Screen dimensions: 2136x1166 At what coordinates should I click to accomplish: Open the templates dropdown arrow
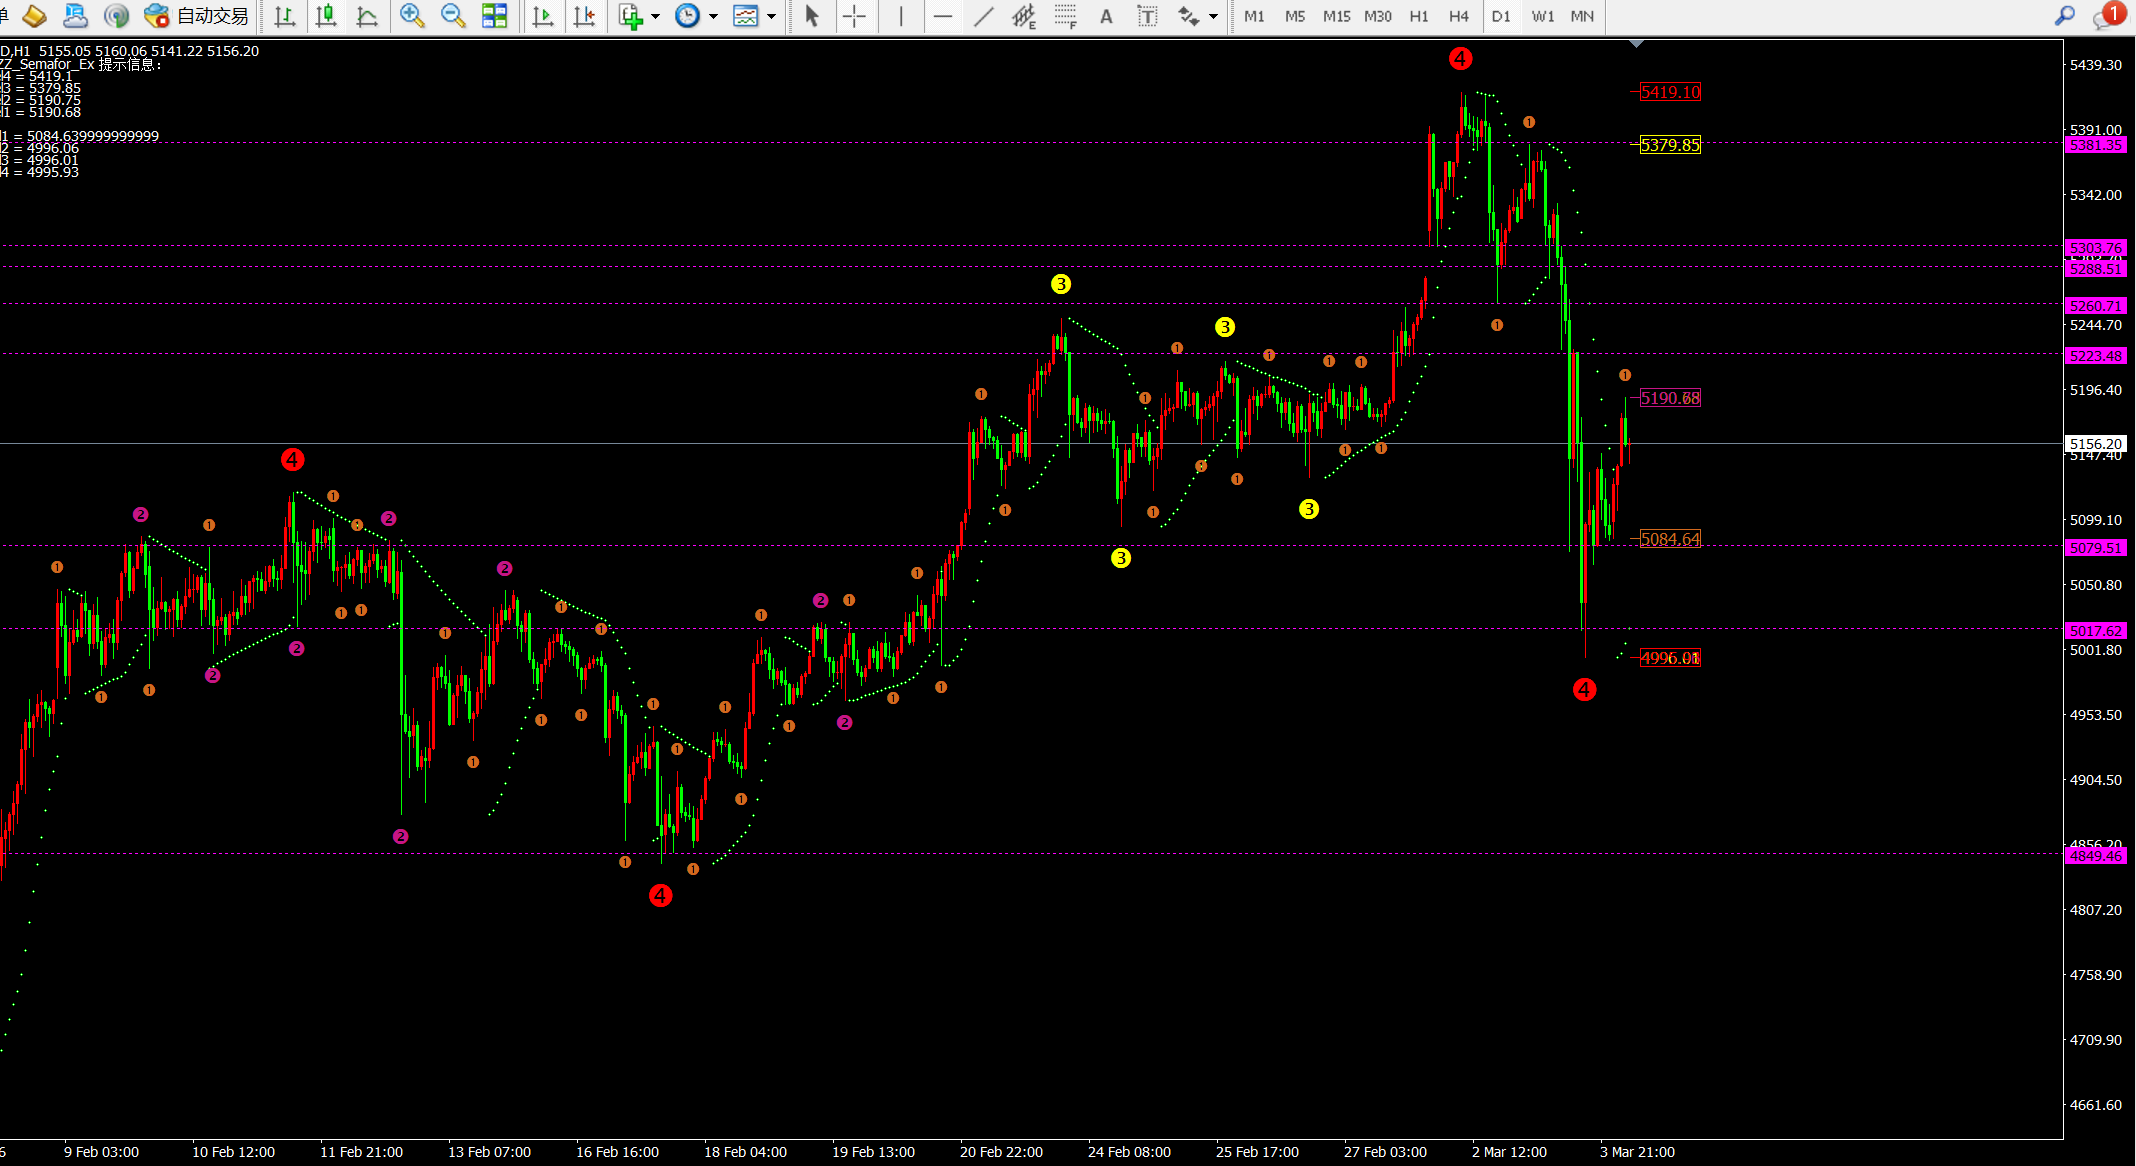tap(771, 16)
